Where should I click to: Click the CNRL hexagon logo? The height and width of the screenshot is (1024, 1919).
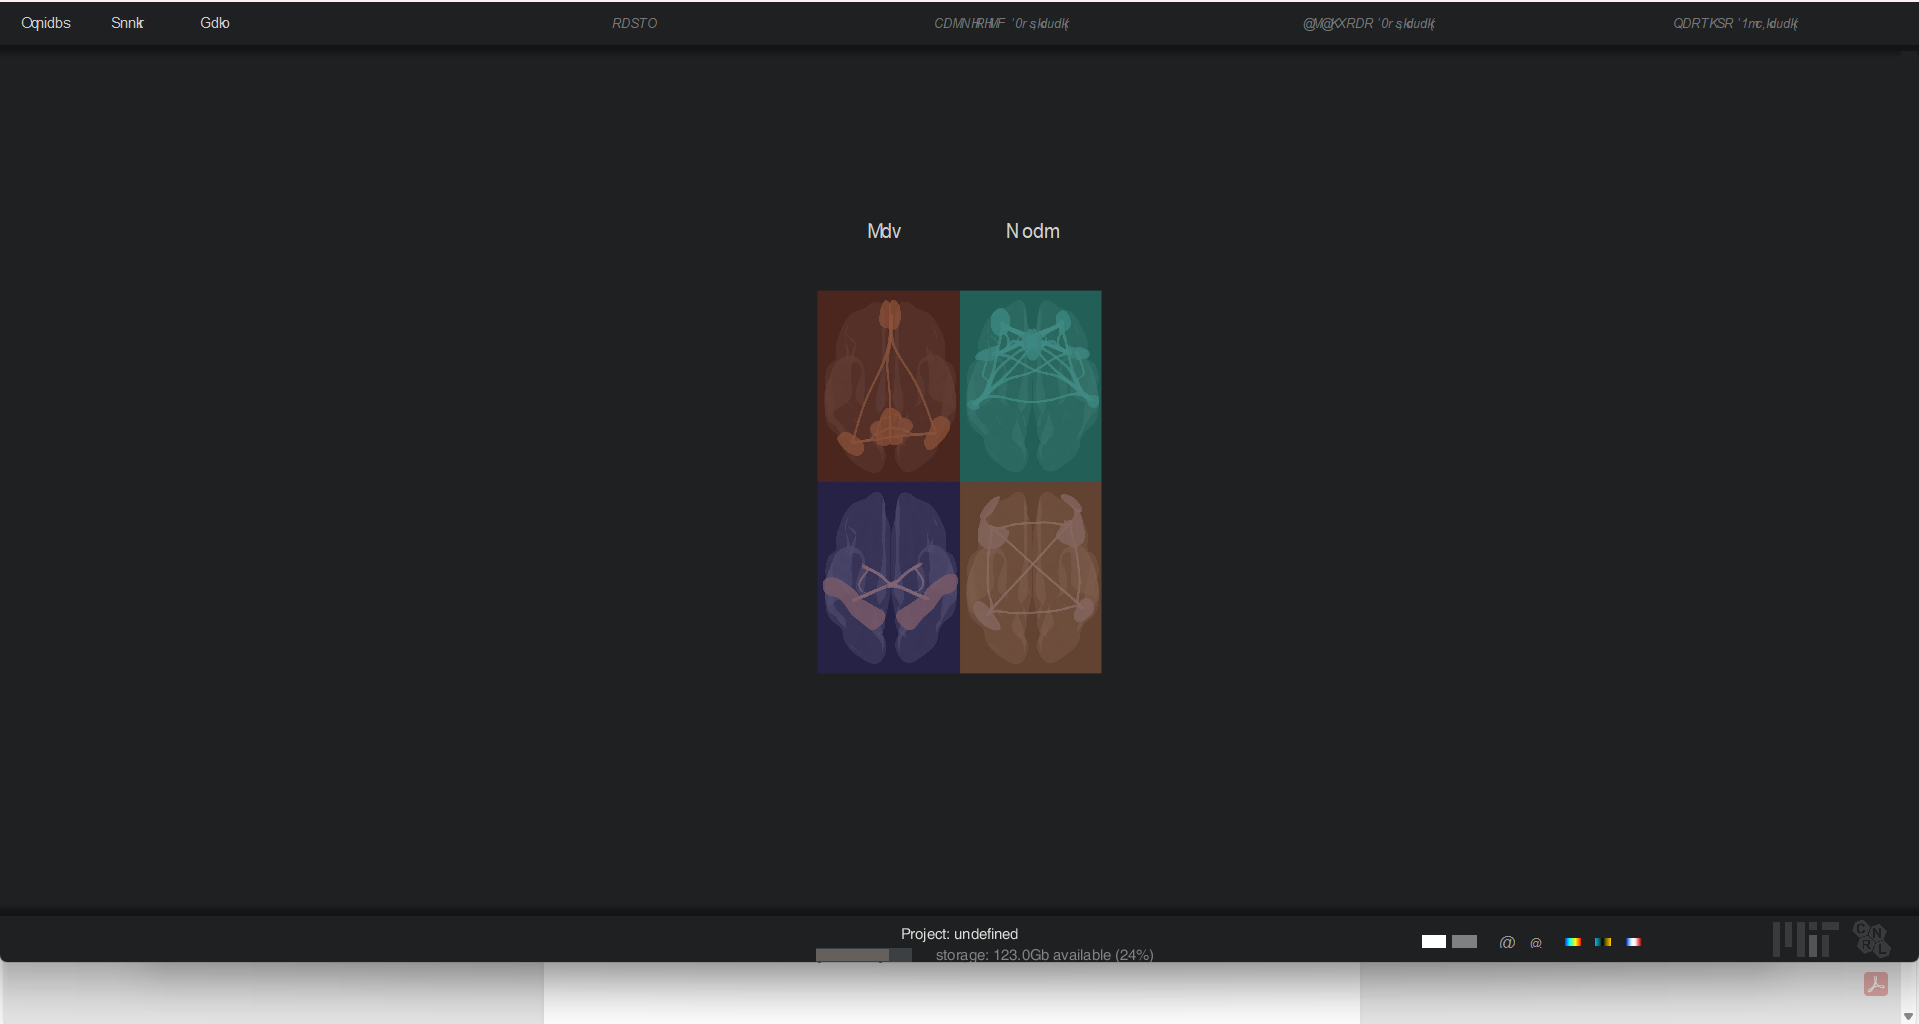(1871, 939)
